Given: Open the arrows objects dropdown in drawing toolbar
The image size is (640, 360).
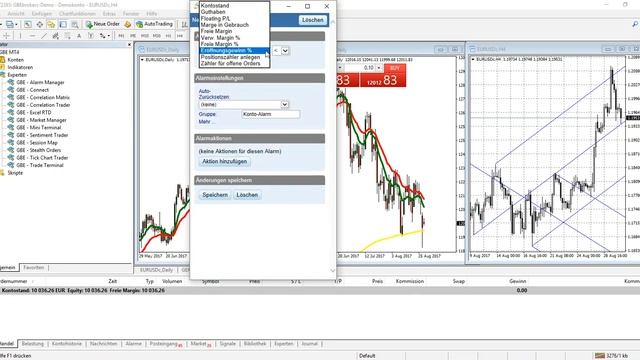Looking at the screenshot, I should point(105,36).
